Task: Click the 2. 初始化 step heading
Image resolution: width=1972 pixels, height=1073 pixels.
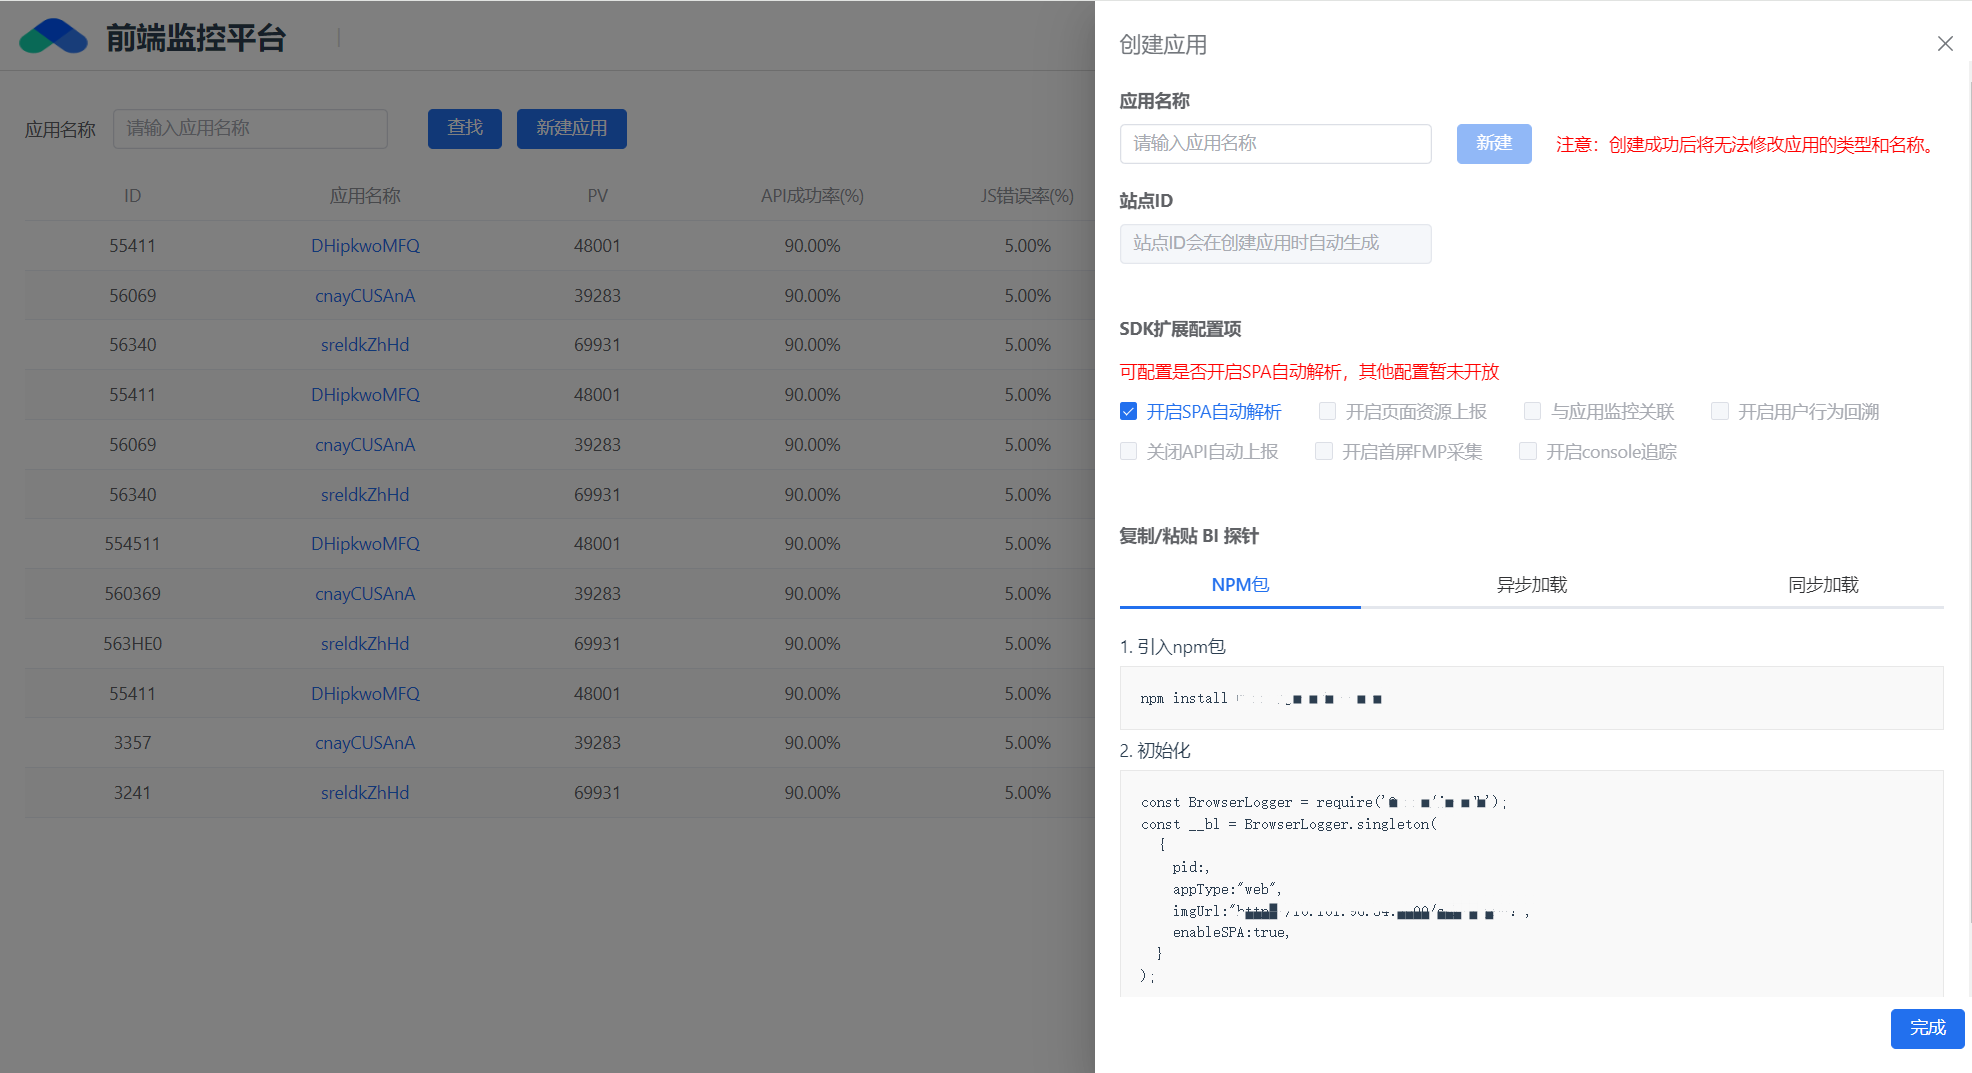Action: tap(1155, 751)
